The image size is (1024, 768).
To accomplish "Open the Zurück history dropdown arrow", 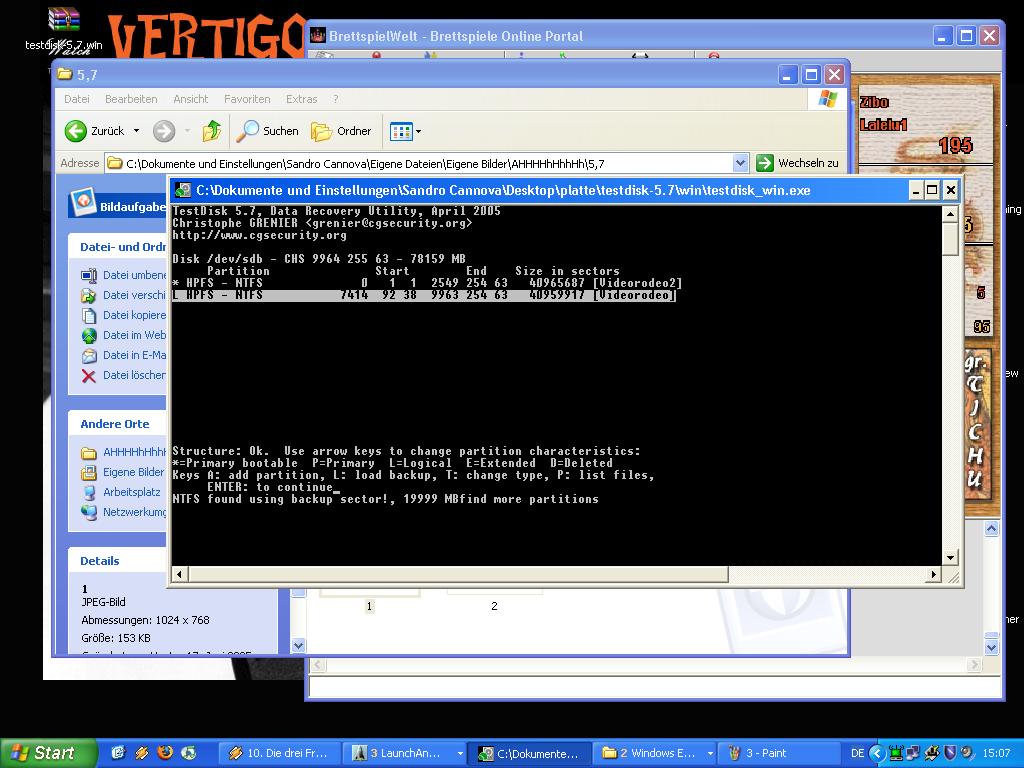I will (x=136, y=131).
